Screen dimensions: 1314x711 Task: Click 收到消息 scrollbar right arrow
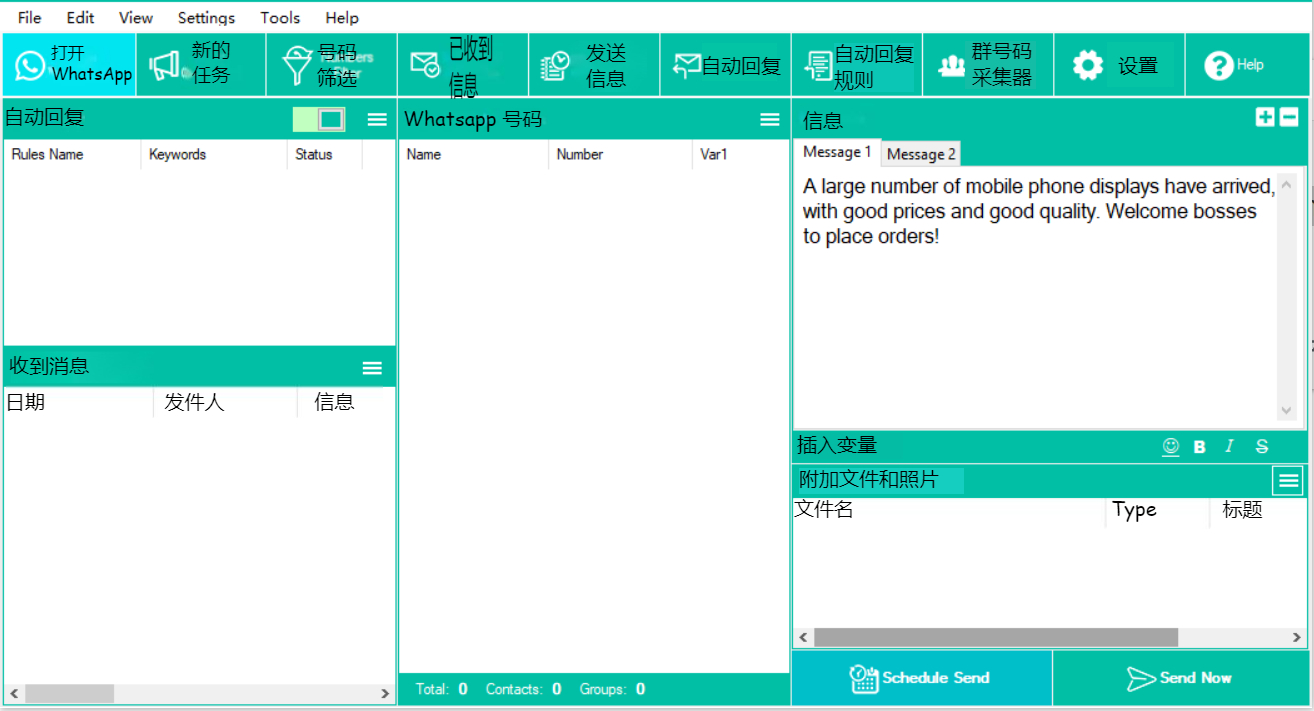coord(386,693)
